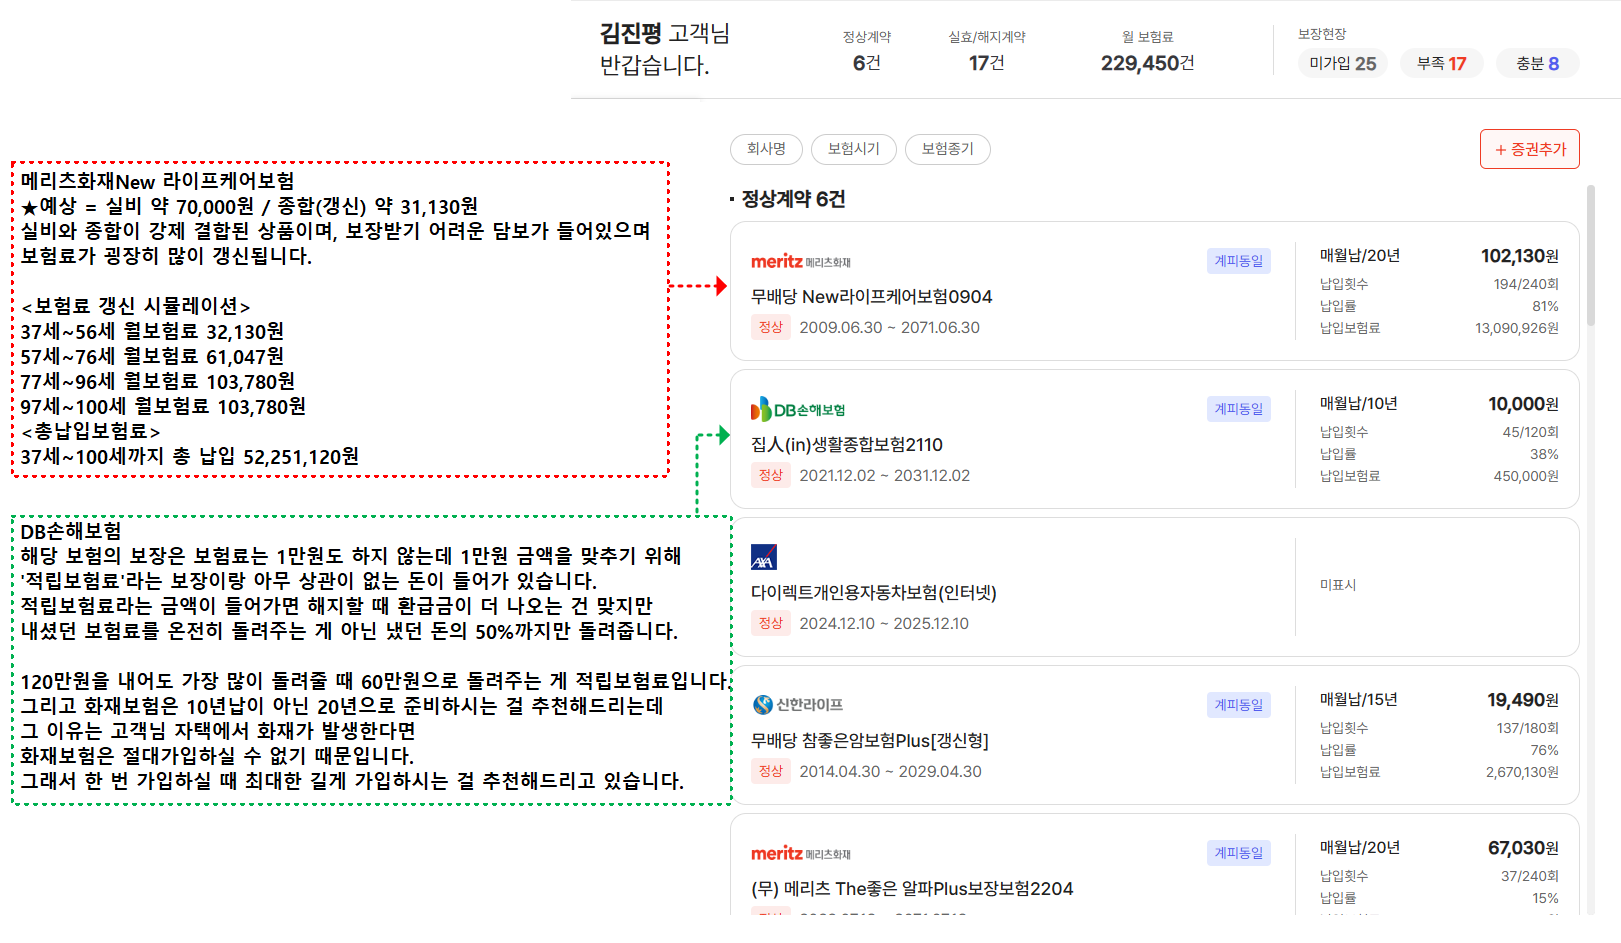Image resolution: width=1621 pixels, height=943 pixels.
Task: Click the 매월납/10년 payment term
Action: [x=1359, y=404]
